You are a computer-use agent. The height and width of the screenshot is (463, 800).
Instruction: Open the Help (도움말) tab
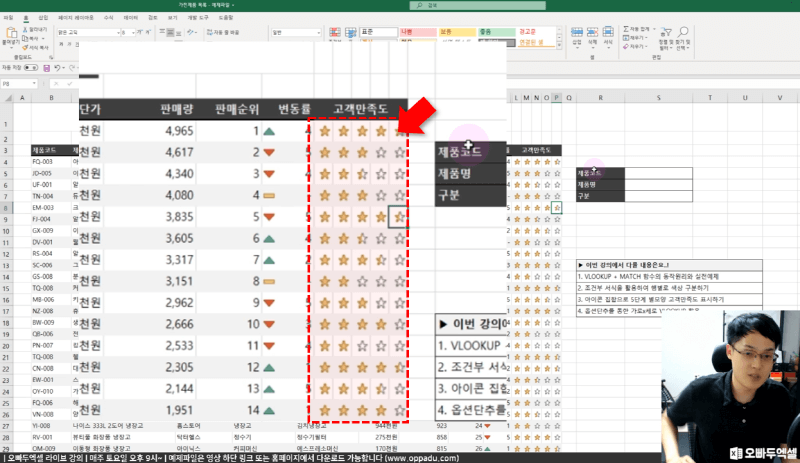(226, 17)
